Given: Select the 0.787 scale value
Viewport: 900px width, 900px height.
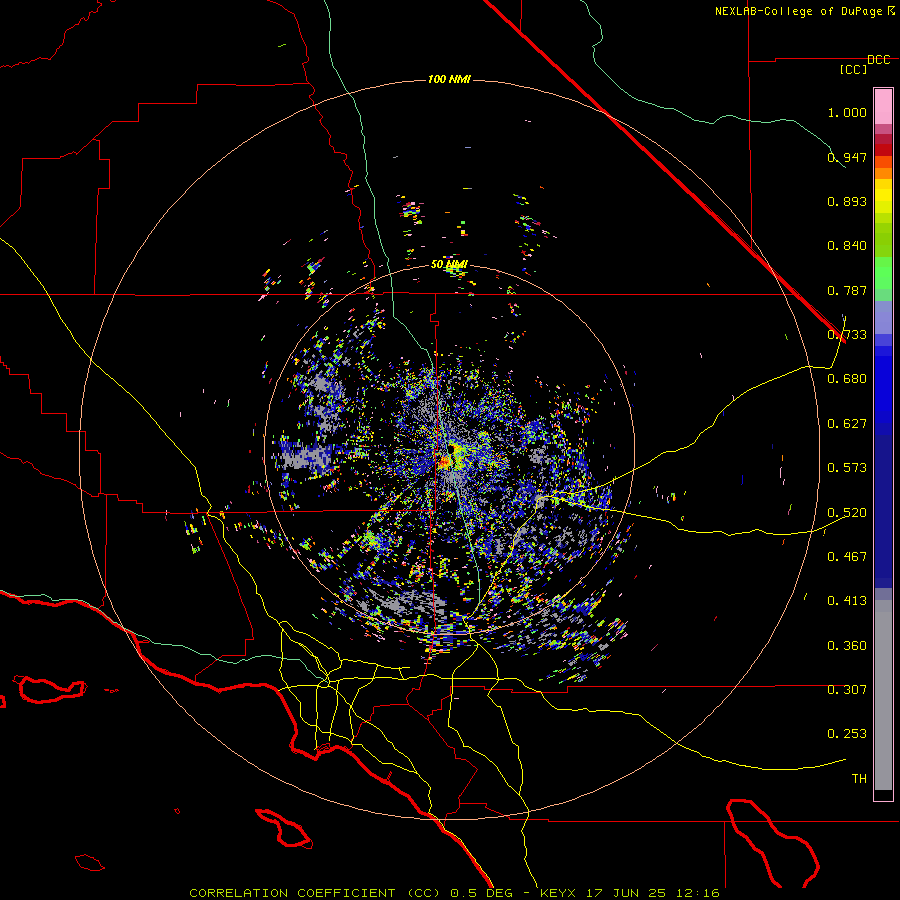Looking at the screenshot, I should [847, 290].
